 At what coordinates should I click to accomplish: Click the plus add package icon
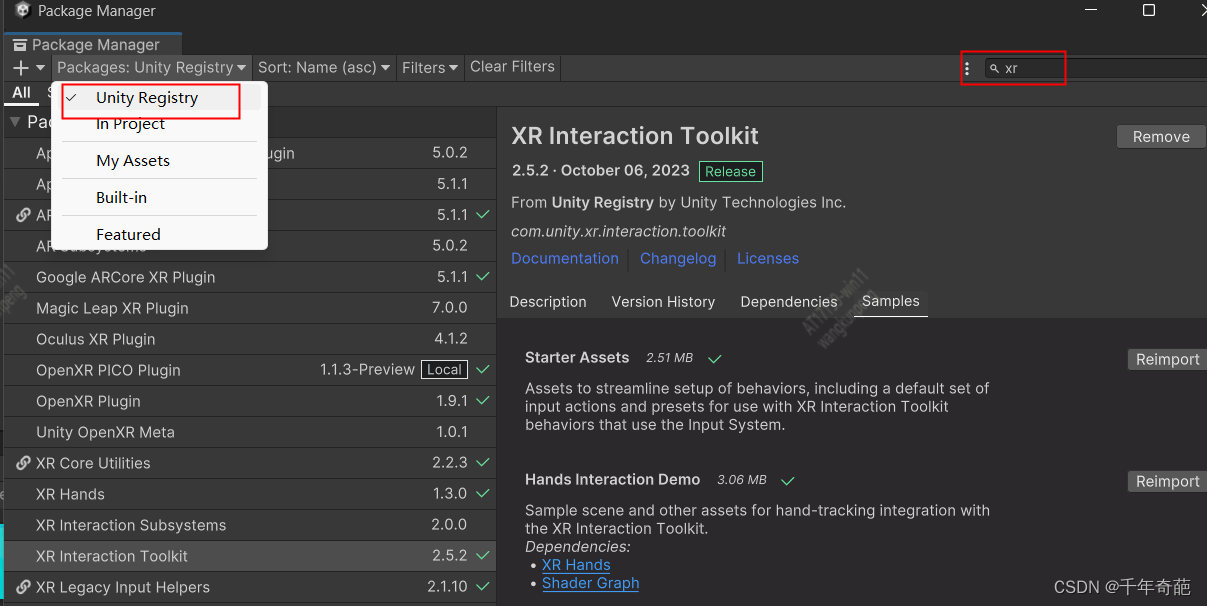coord(21,68)
